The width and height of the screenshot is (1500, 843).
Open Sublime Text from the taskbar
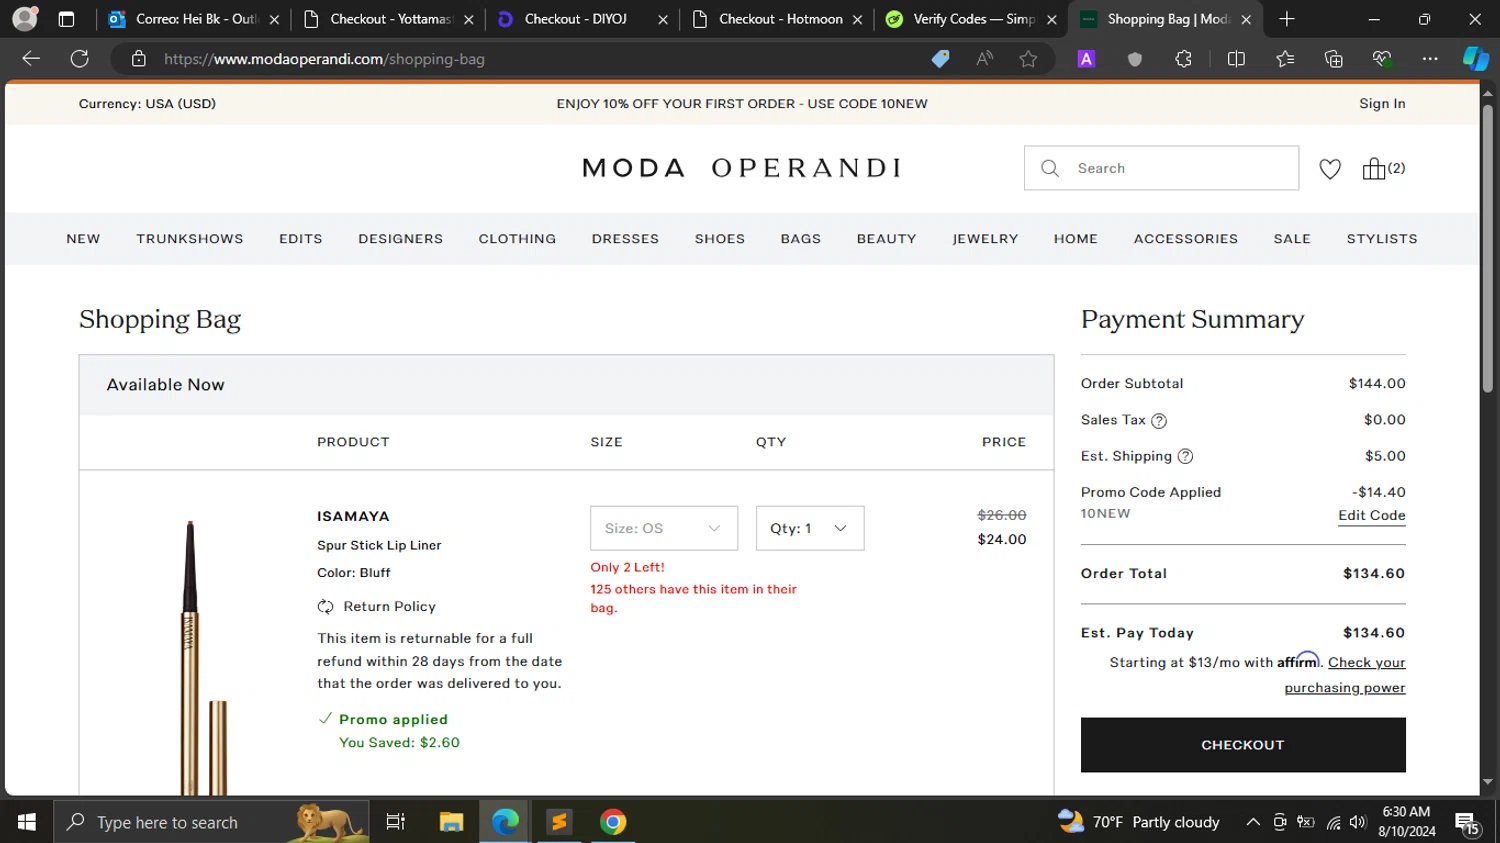pyautogui.click(x=559, y=822)
